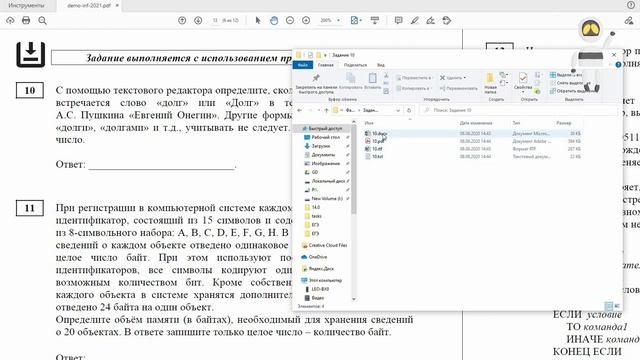The image size is (640, 360).
Task: Open the Explorer help question mark icon
Action: (618, 64)
